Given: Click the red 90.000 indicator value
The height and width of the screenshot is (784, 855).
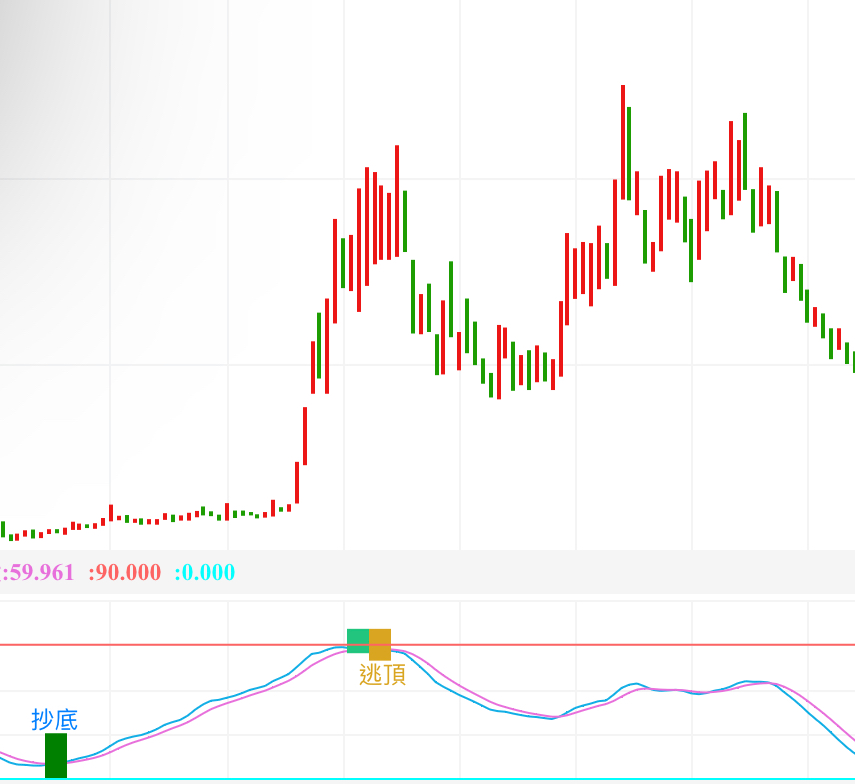Looking at the screenshot, I should coord(126,572).
